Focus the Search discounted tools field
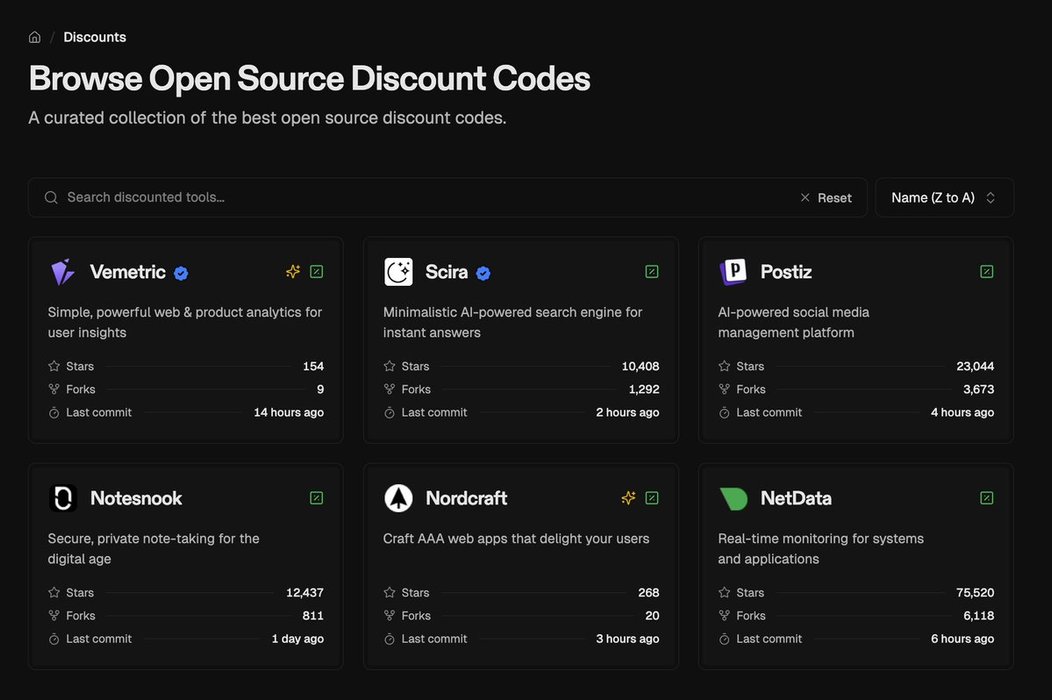Viewport: 1052px width, 700px height. [448, 197]
